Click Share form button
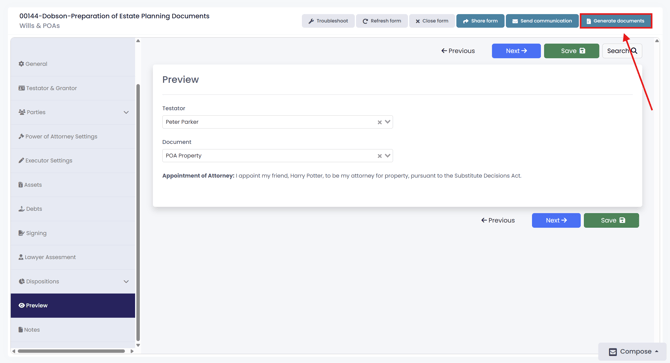Image resolution: width=670 pixels, height=363 pixels. point(480,21)
